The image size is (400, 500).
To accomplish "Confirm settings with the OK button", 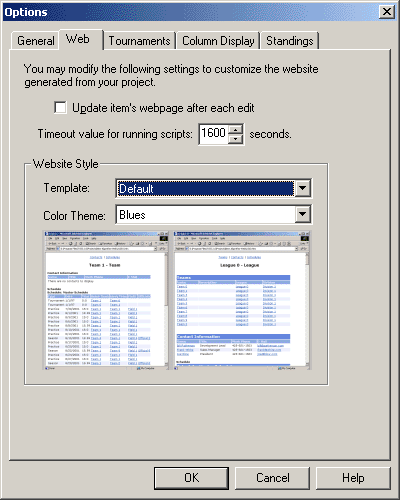I will click(191, 478).
